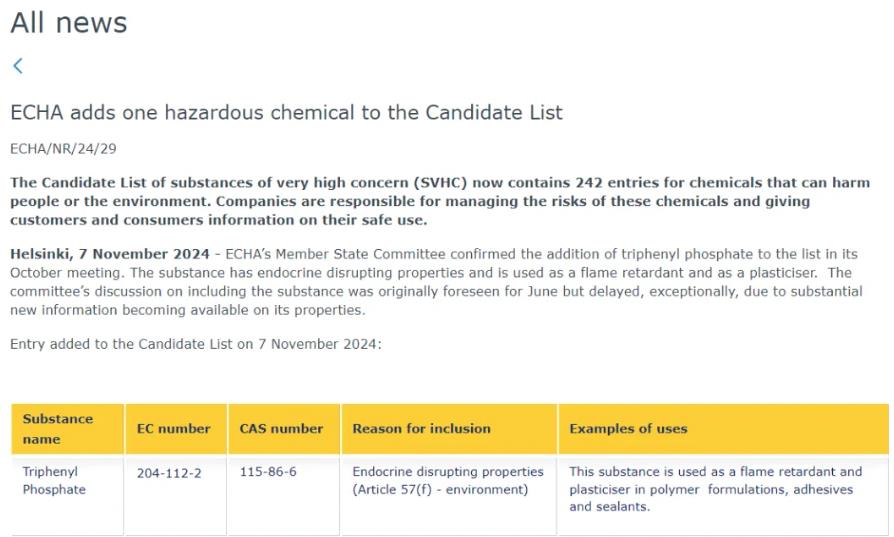
Task: Click the reference number ECHA/NR/24/29
Action: pyautogui.click(x=63, y=149)
